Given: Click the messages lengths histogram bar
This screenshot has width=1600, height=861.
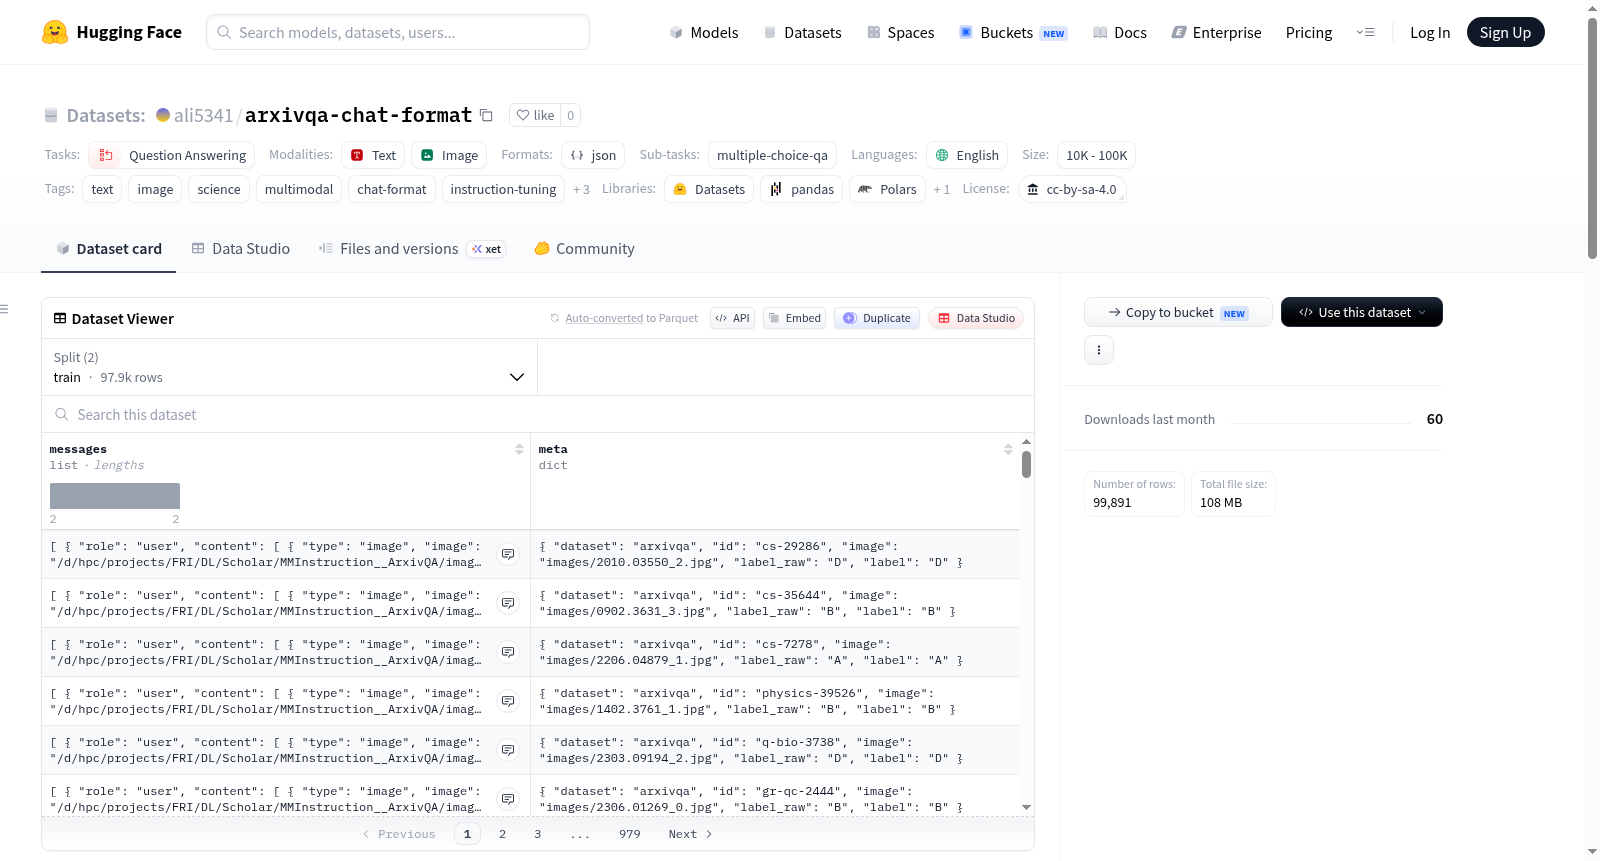Looking at the screenshot, I should point(115,496).
